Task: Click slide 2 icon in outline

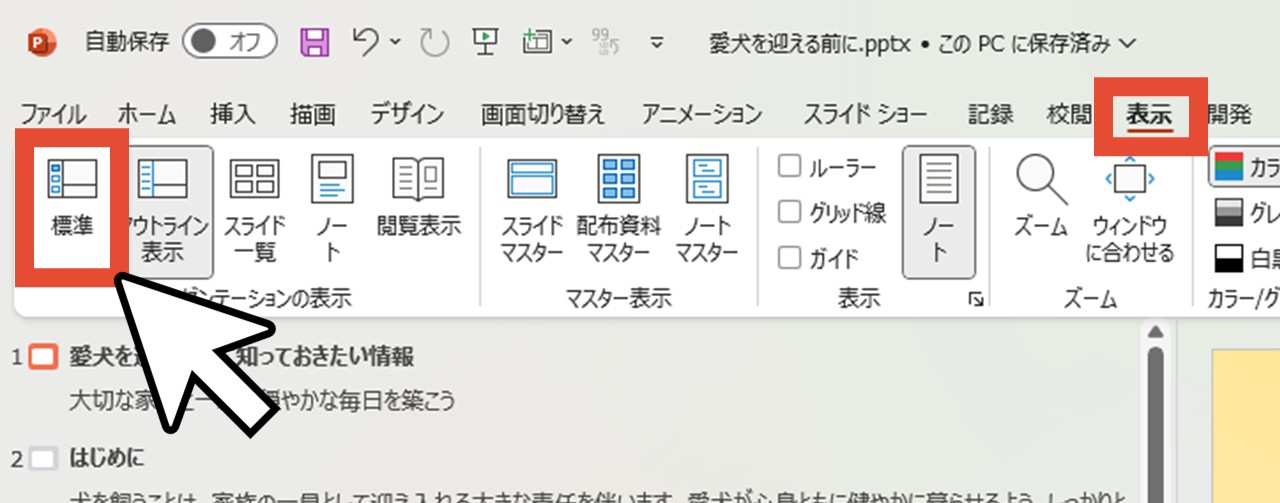Action: (43, 460)
